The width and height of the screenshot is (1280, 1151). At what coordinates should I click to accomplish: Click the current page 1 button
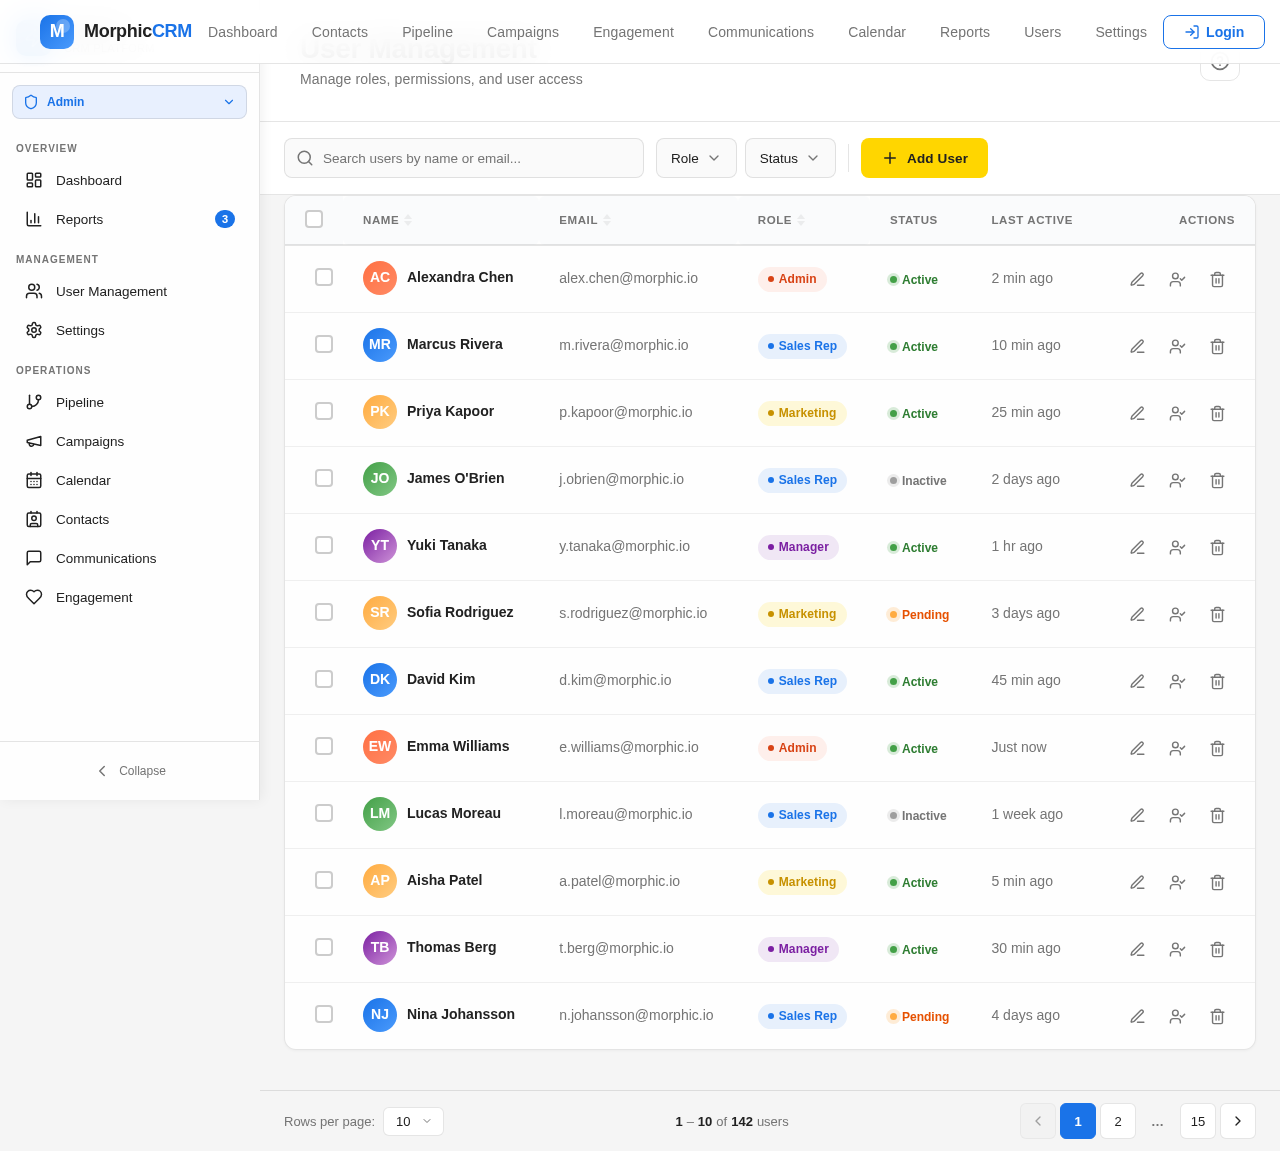[x=1078, y=1121]
